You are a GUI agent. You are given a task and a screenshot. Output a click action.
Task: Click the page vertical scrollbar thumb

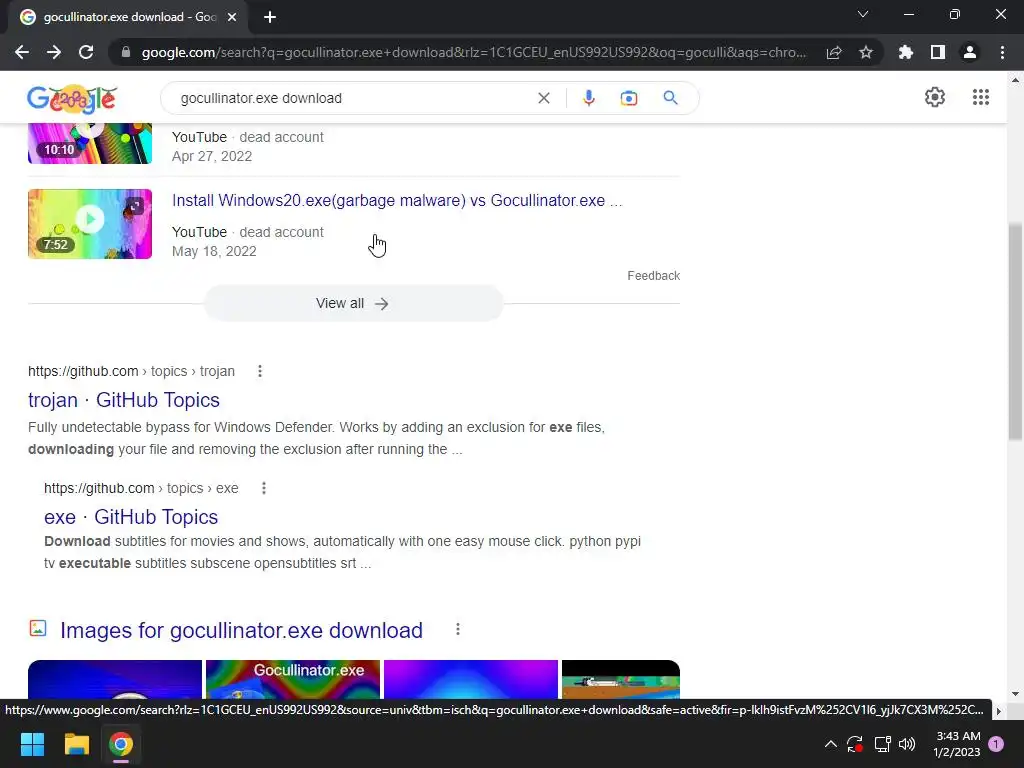coord(1015,331)
